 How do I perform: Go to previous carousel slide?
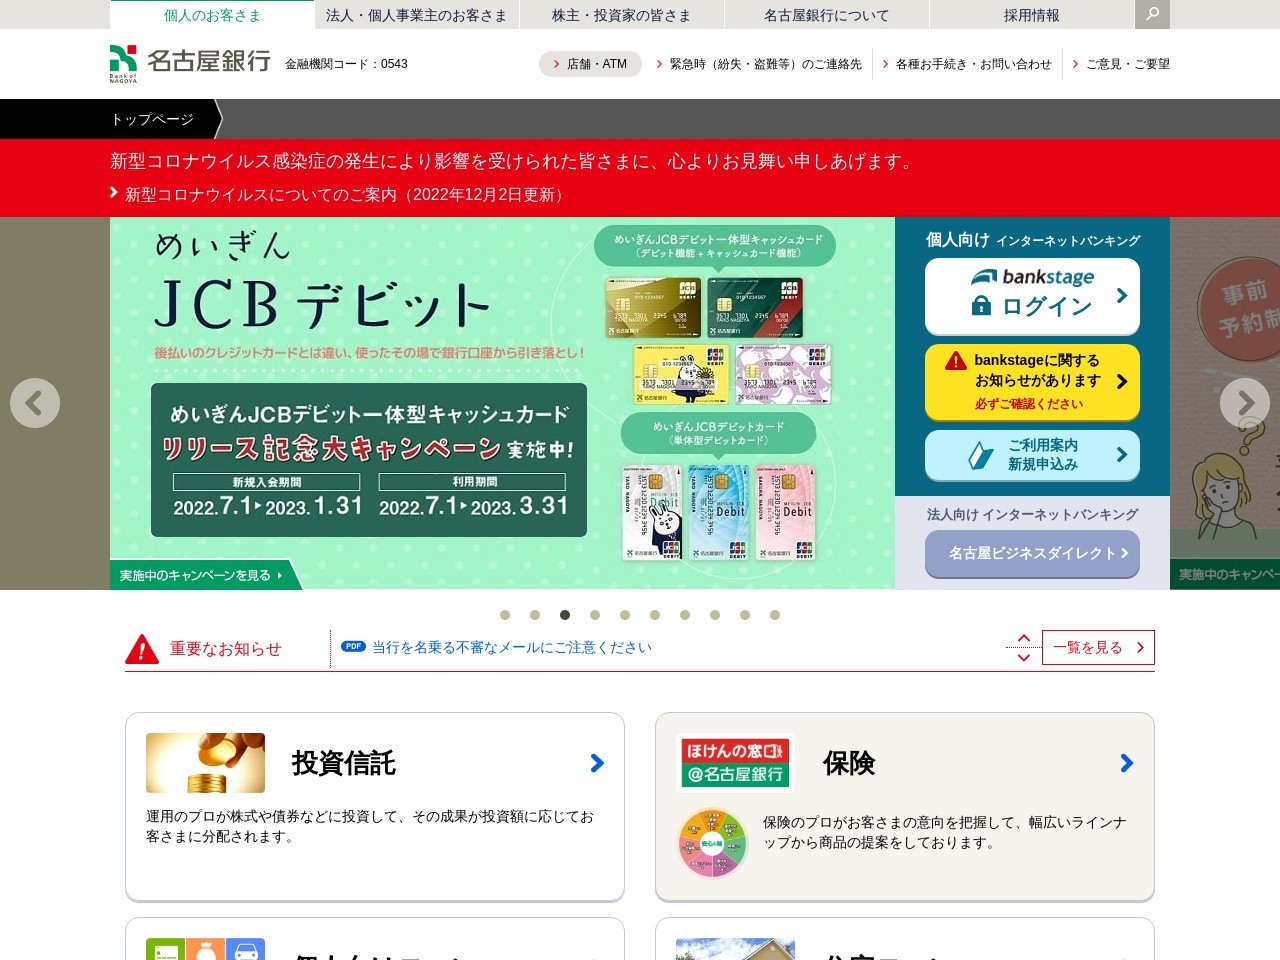coord(35,403)
